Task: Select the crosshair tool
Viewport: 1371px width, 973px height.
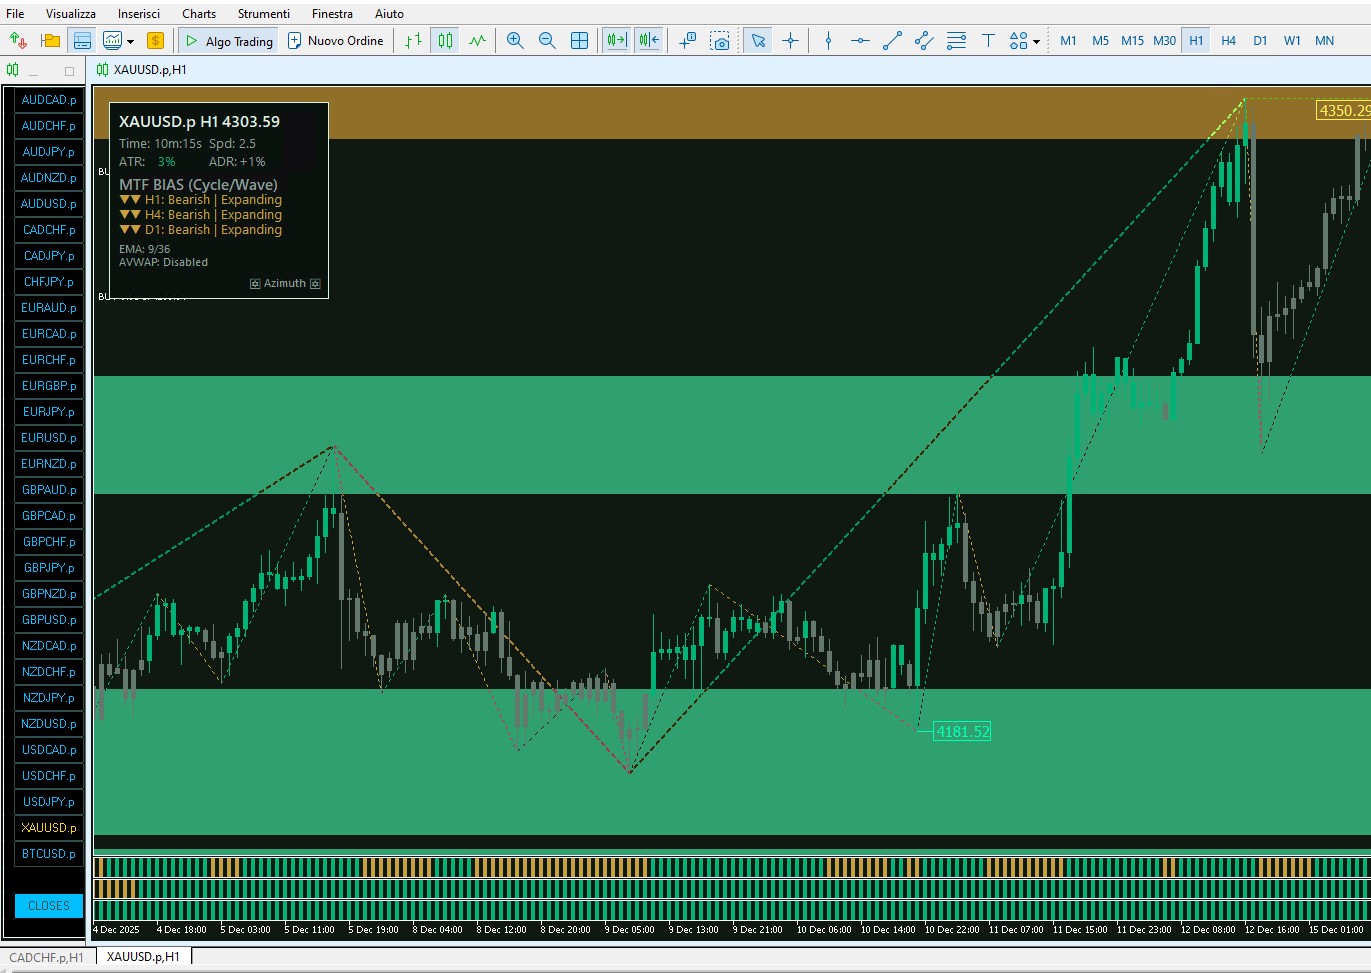Action: (x=790, y=41)
